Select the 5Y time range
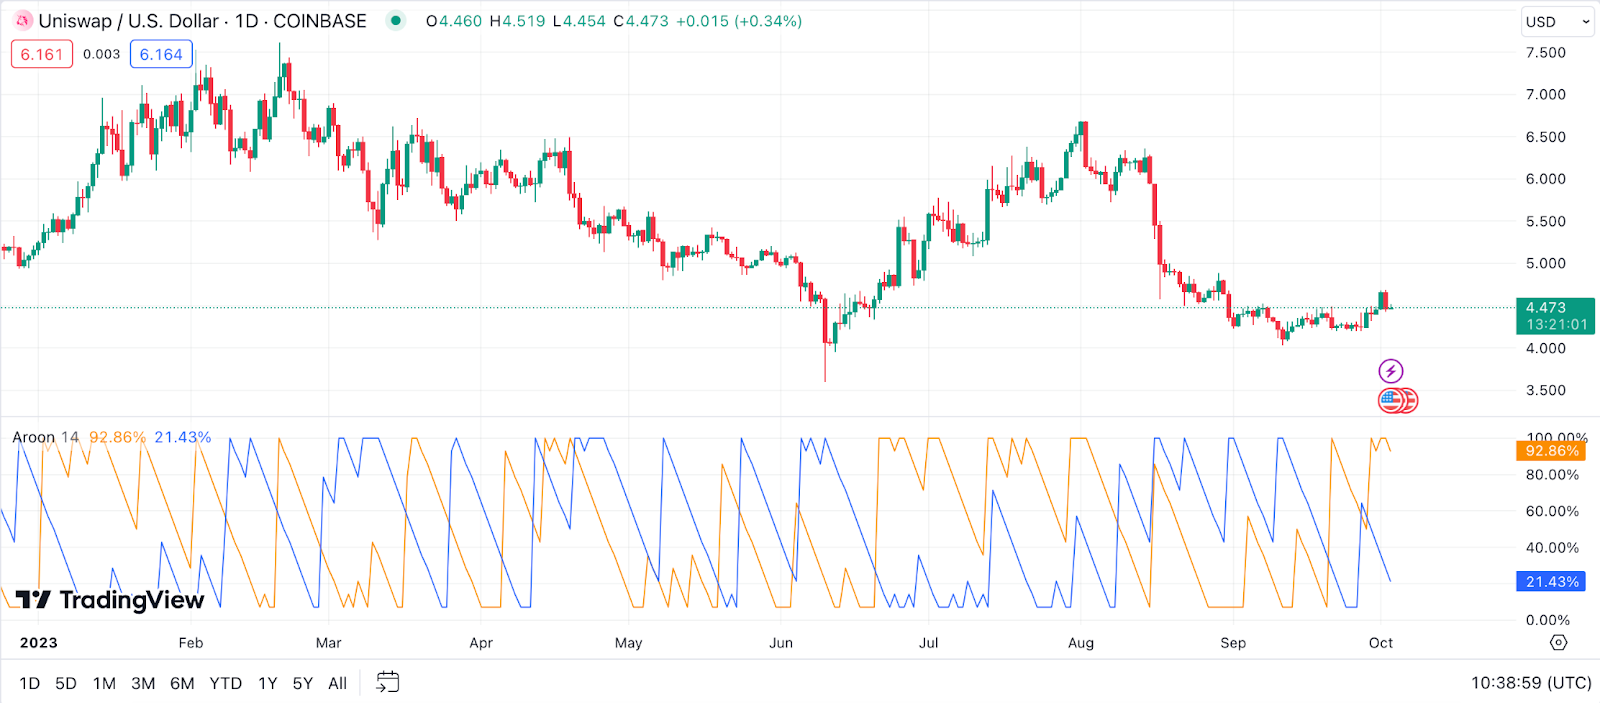1600x703 pixels. [x=302, y=683]
